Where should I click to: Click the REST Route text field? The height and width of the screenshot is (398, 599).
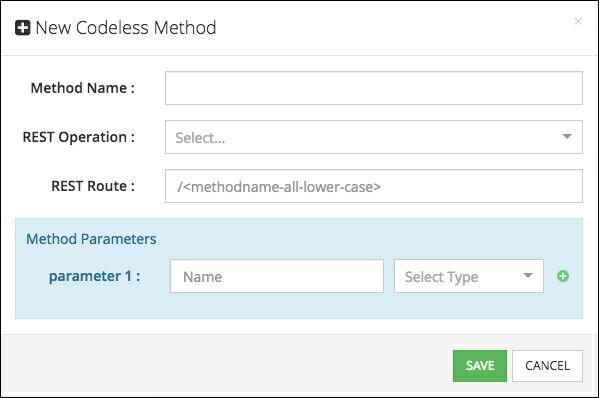pos(374,186)
